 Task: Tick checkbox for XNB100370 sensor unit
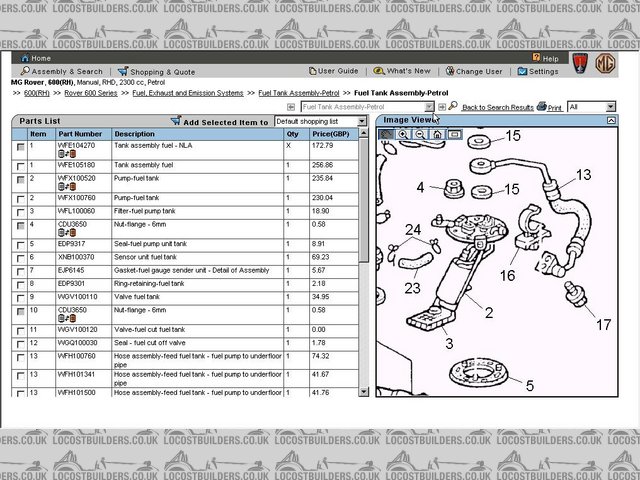[x=20, y=259]
